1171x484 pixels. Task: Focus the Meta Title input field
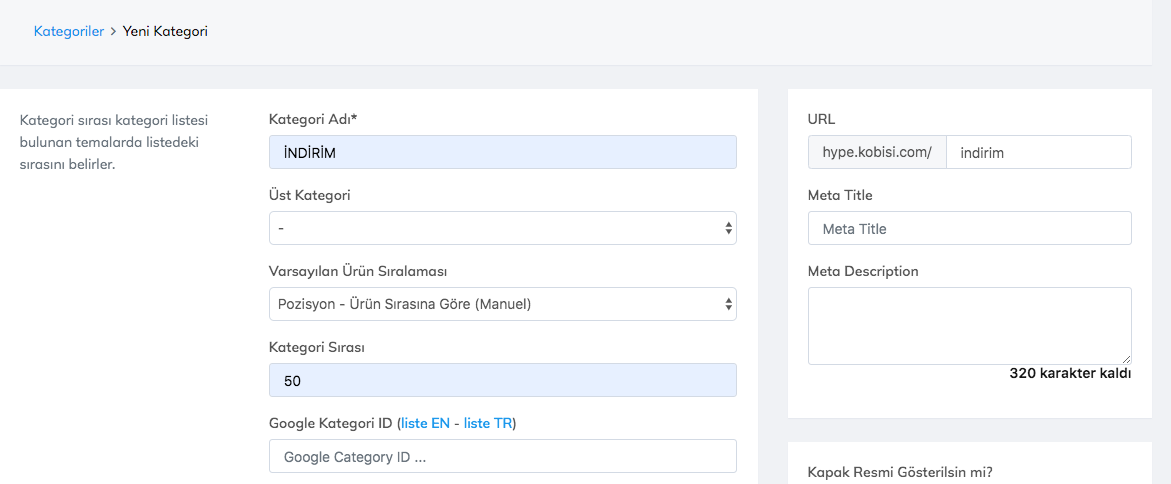point(969,228)
